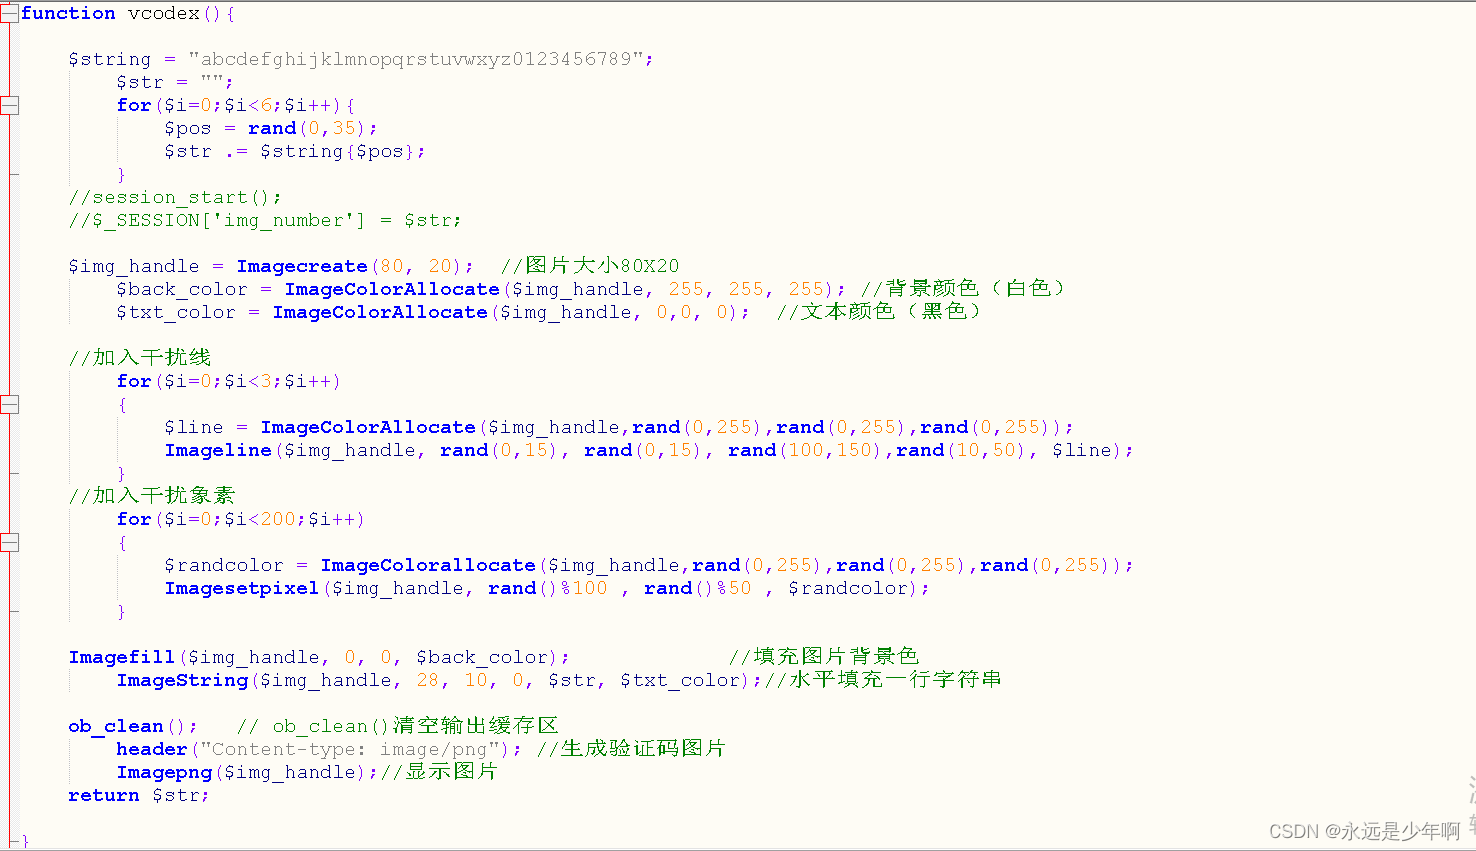Screen dimensions: 1476x851
Task: Click the 'Imageline' function call
Action: tap(218, 450)
